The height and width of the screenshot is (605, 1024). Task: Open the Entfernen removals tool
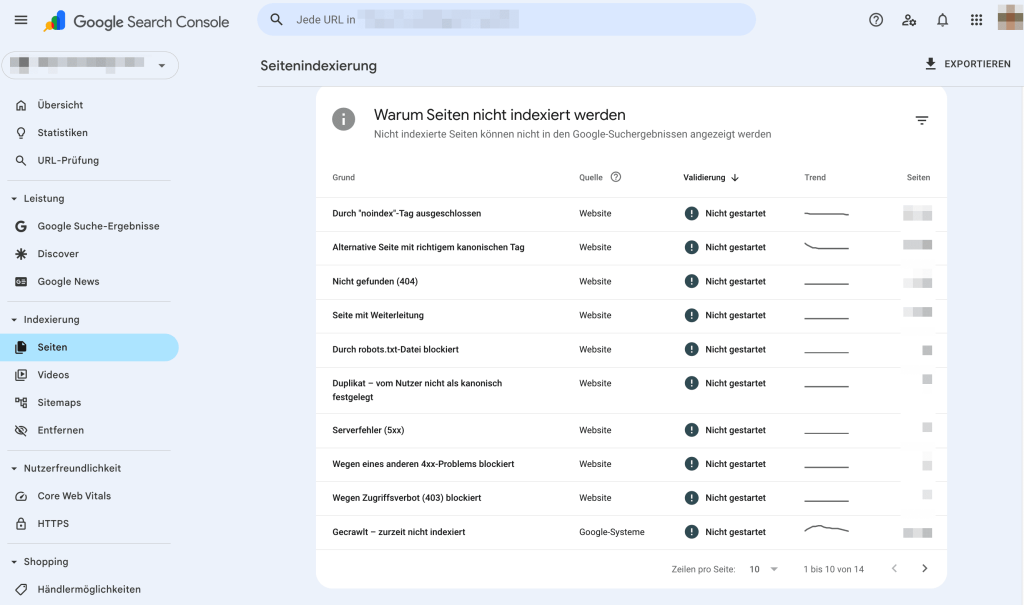62,430
